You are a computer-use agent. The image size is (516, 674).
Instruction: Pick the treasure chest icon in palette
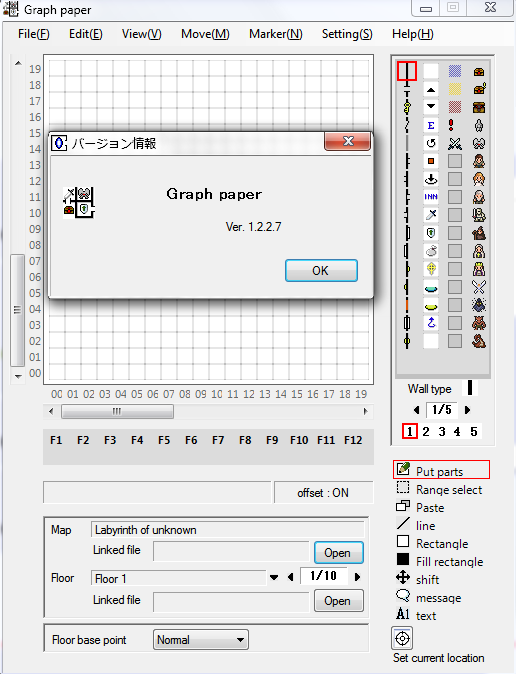point(479,71)
